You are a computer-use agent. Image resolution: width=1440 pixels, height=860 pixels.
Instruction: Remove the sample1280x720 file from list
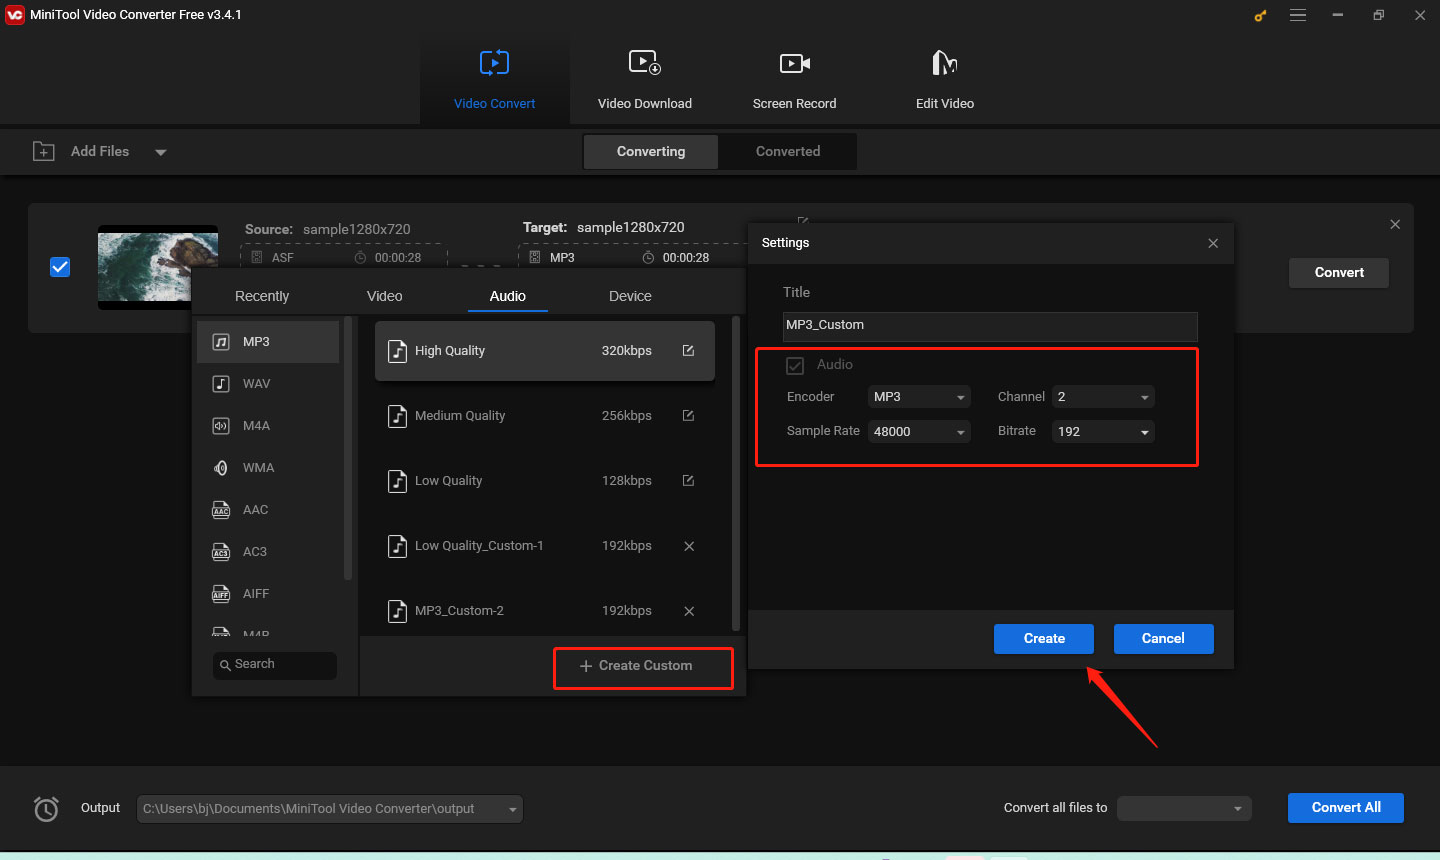(x=1395, y=224)
